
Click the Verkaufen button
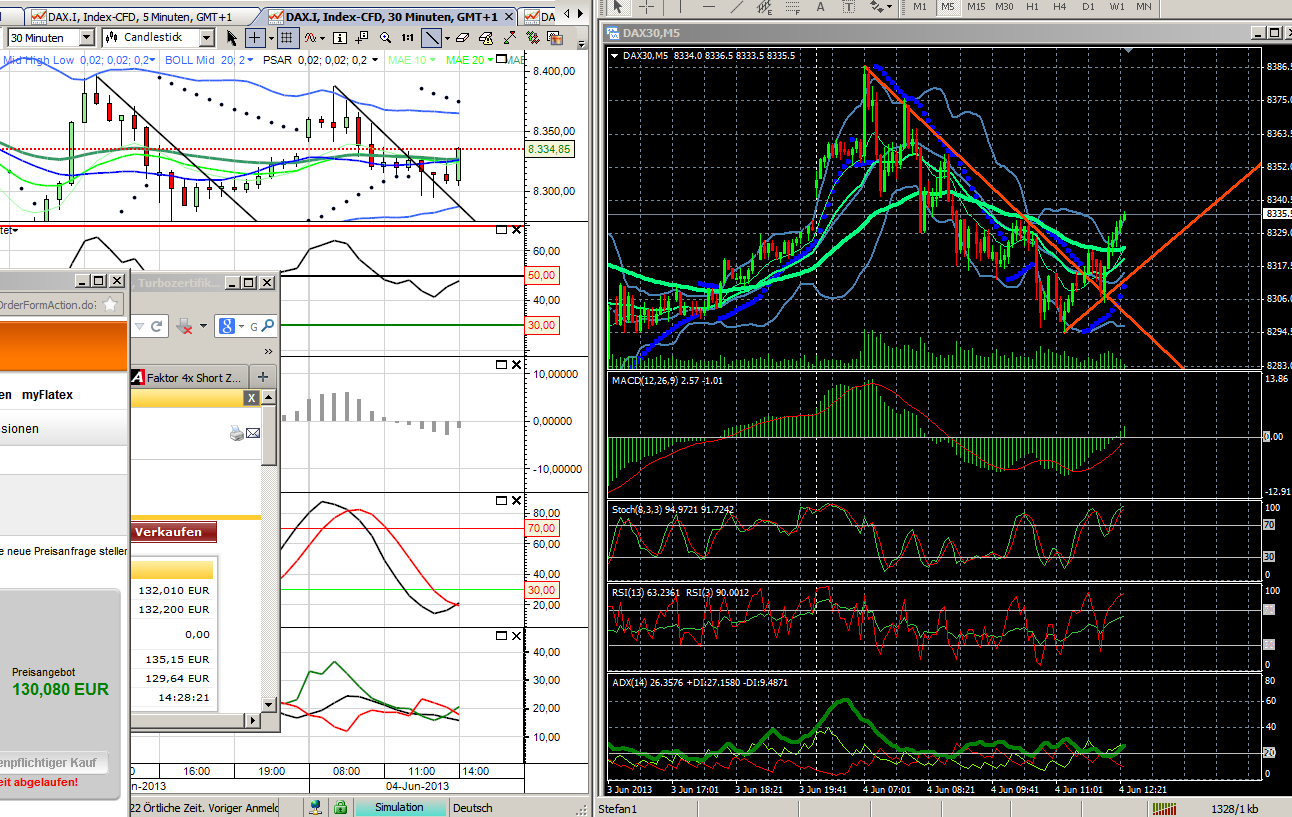pyautogui.click(x=174, y=532)
